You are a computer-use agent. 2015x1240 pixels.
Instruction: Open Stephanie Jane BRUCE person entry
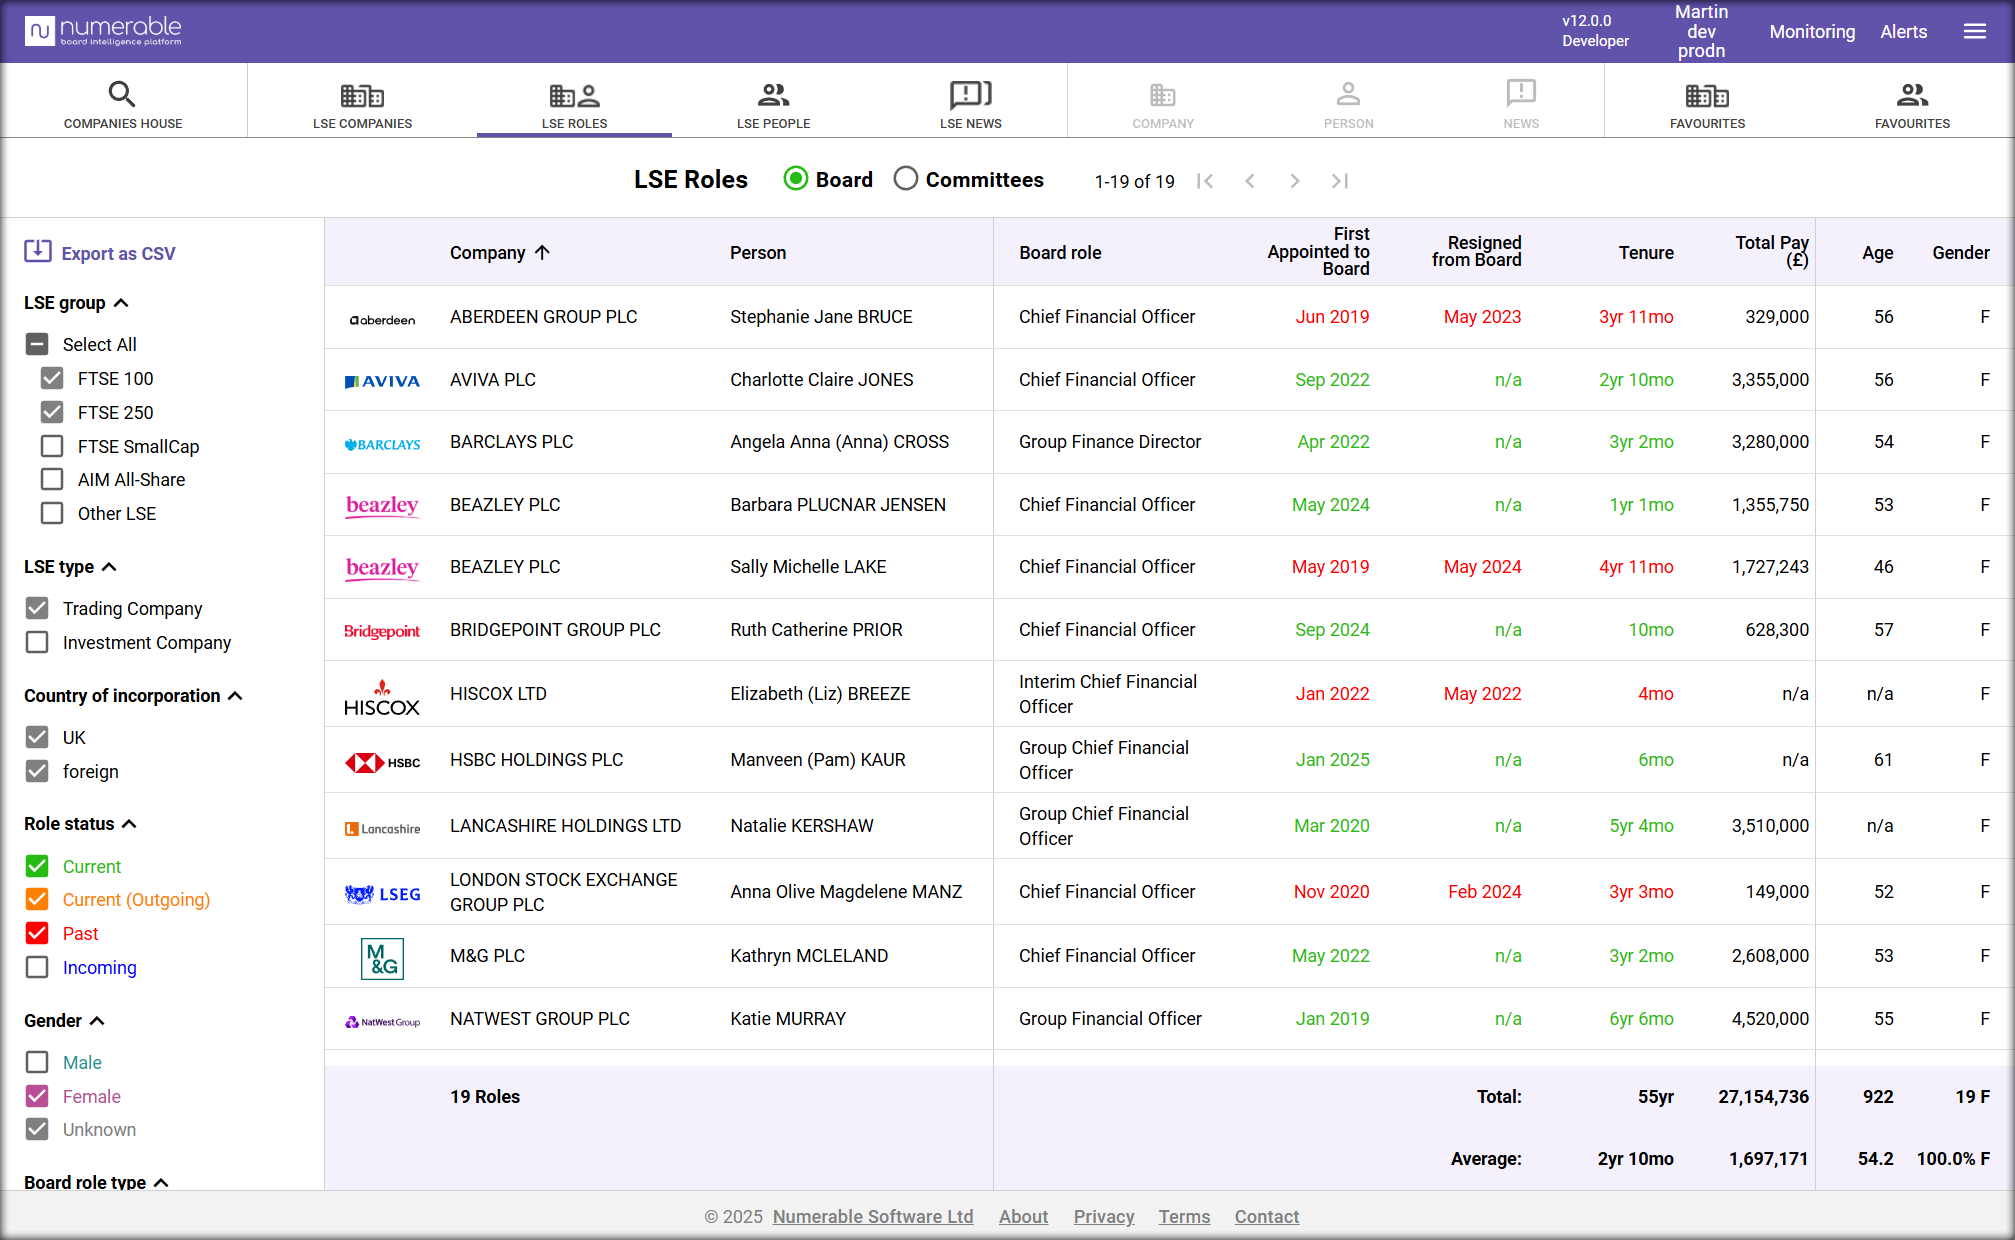coord(821,317)
